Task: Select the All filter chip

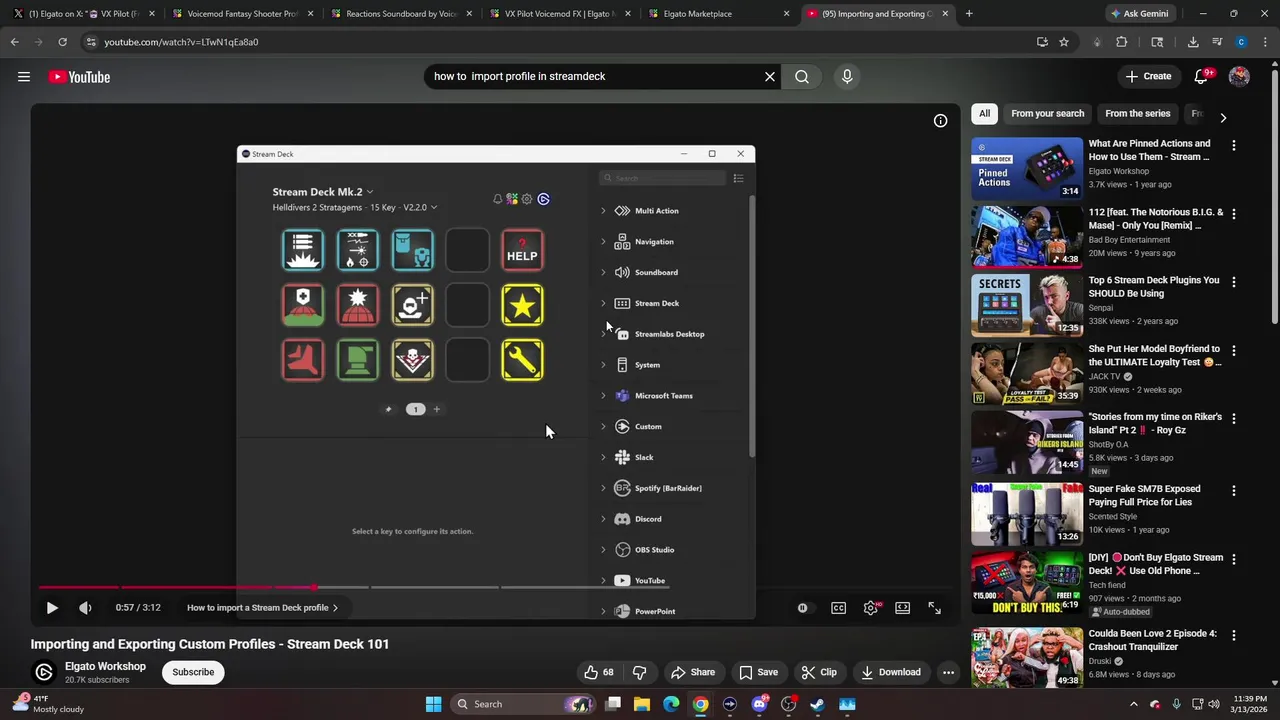Action: pyautogui.click(x=985, y=113)
